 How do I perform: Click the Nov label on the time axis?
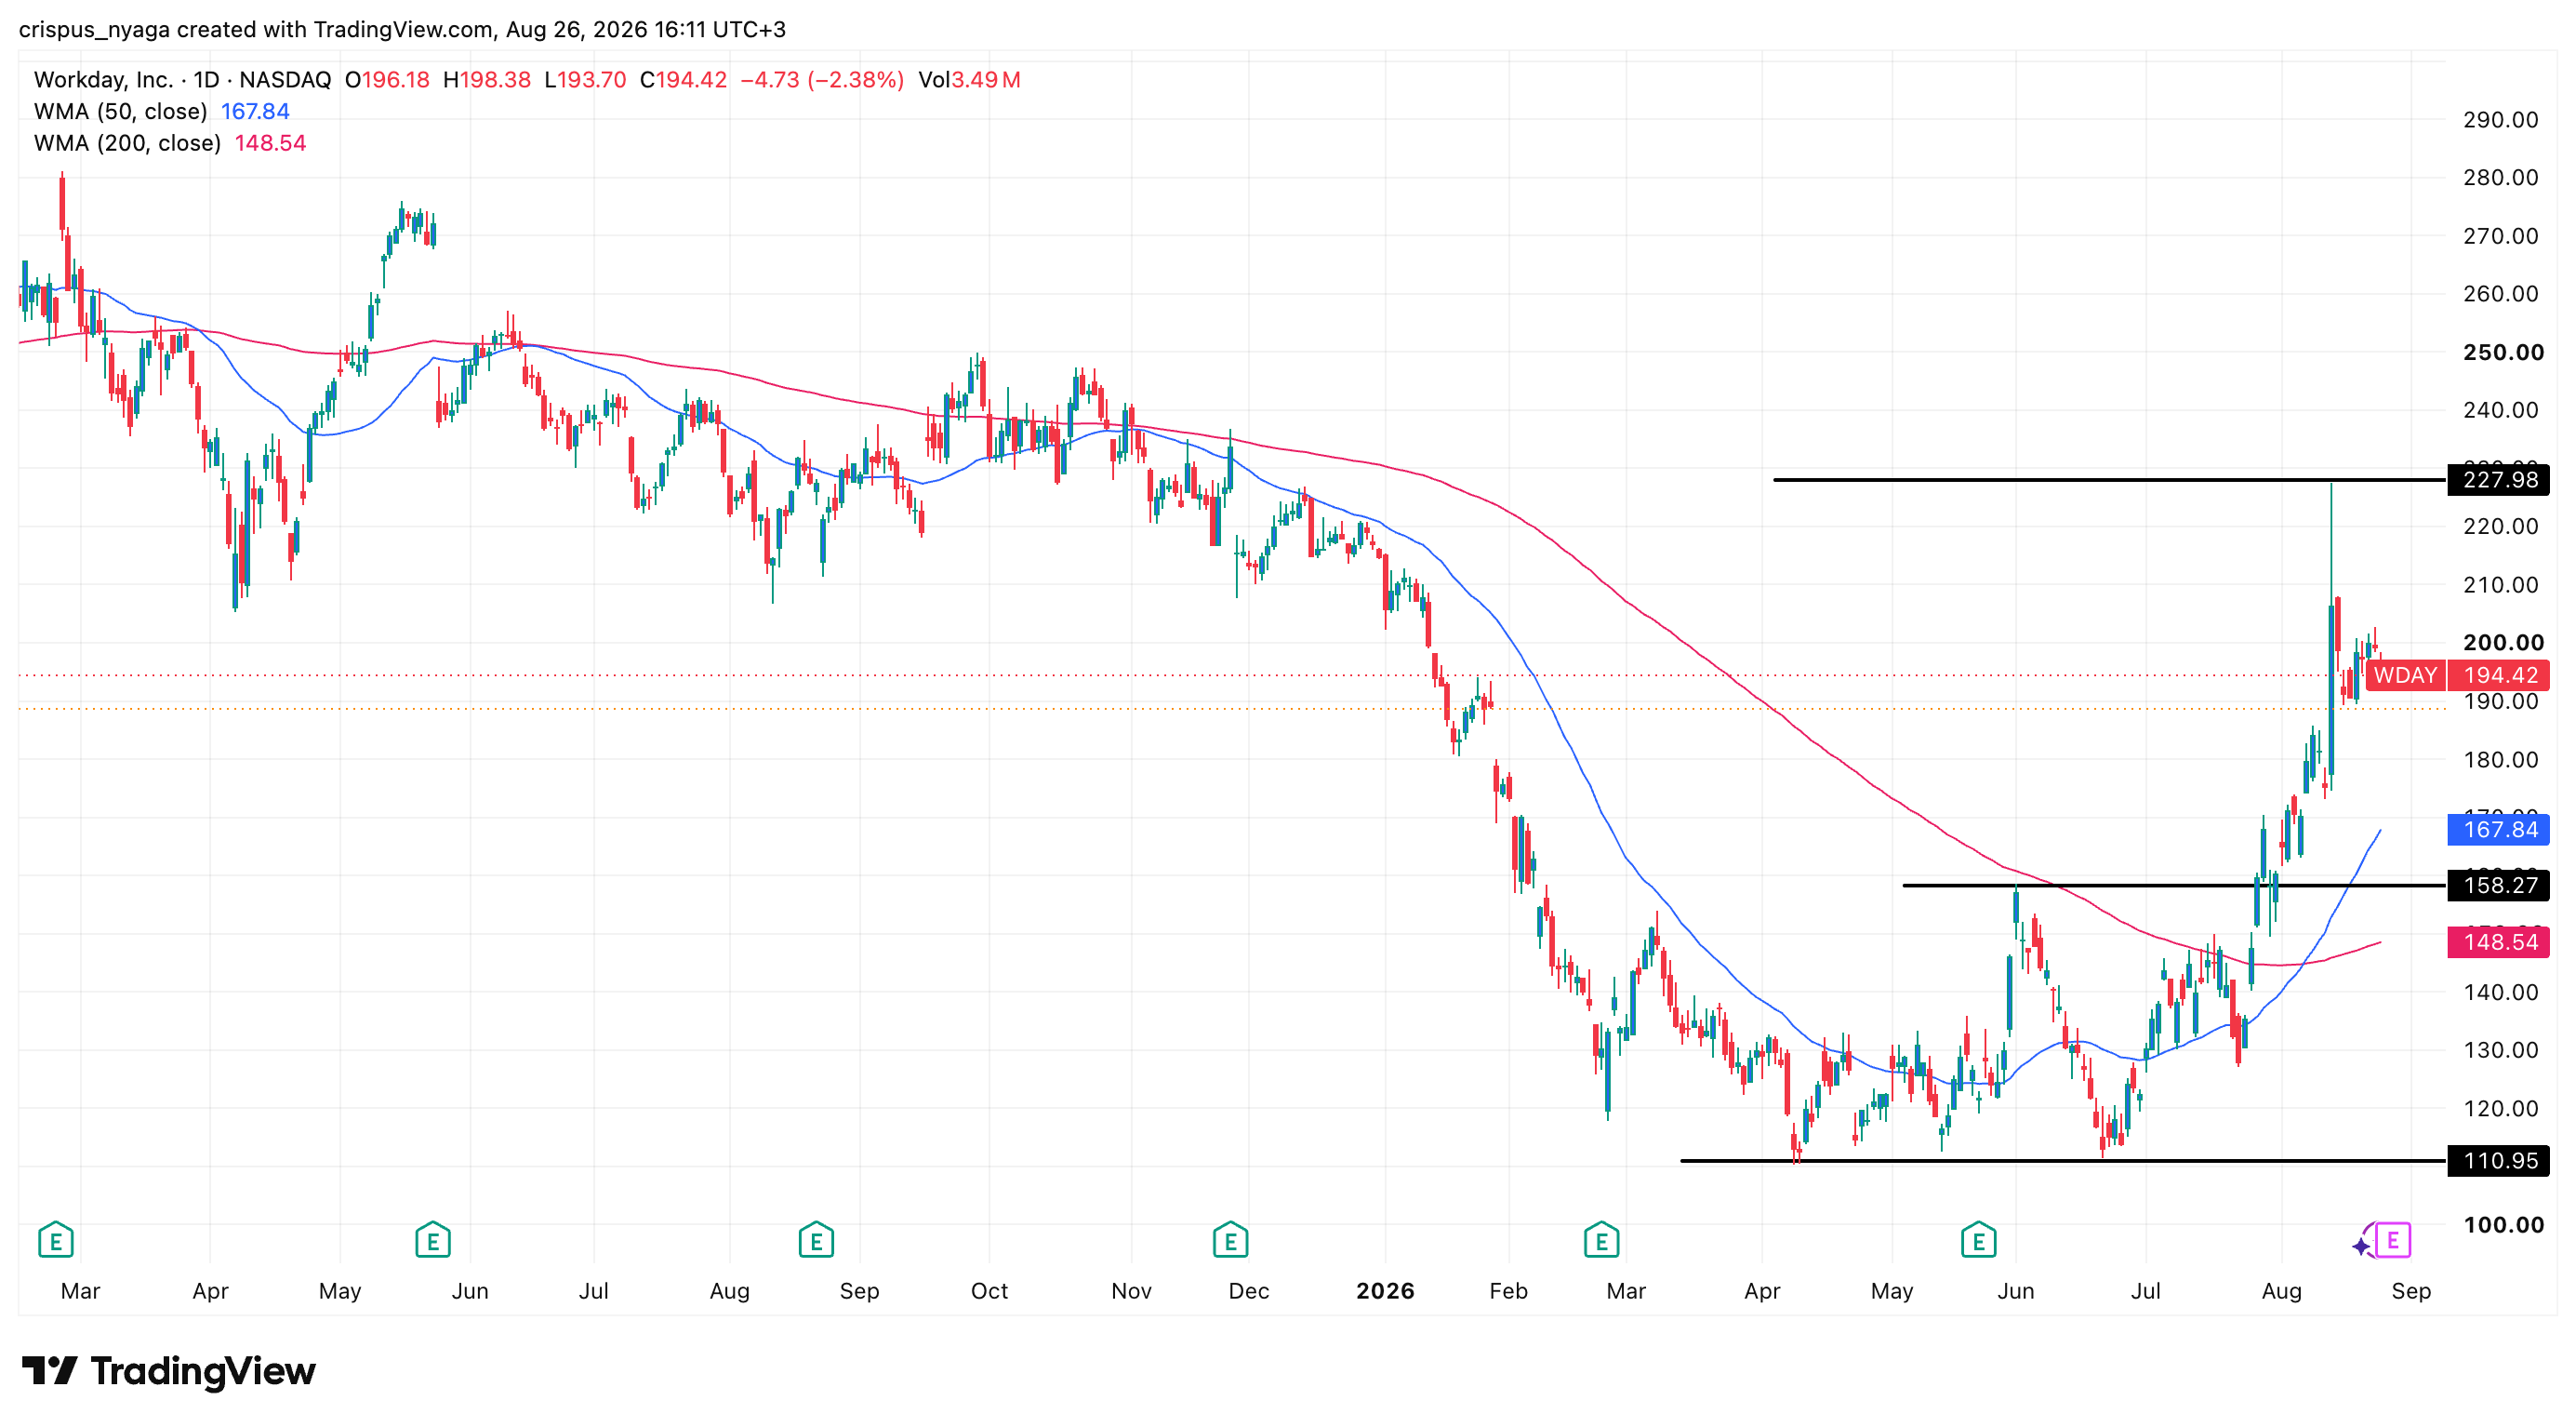[1131, 1291]
